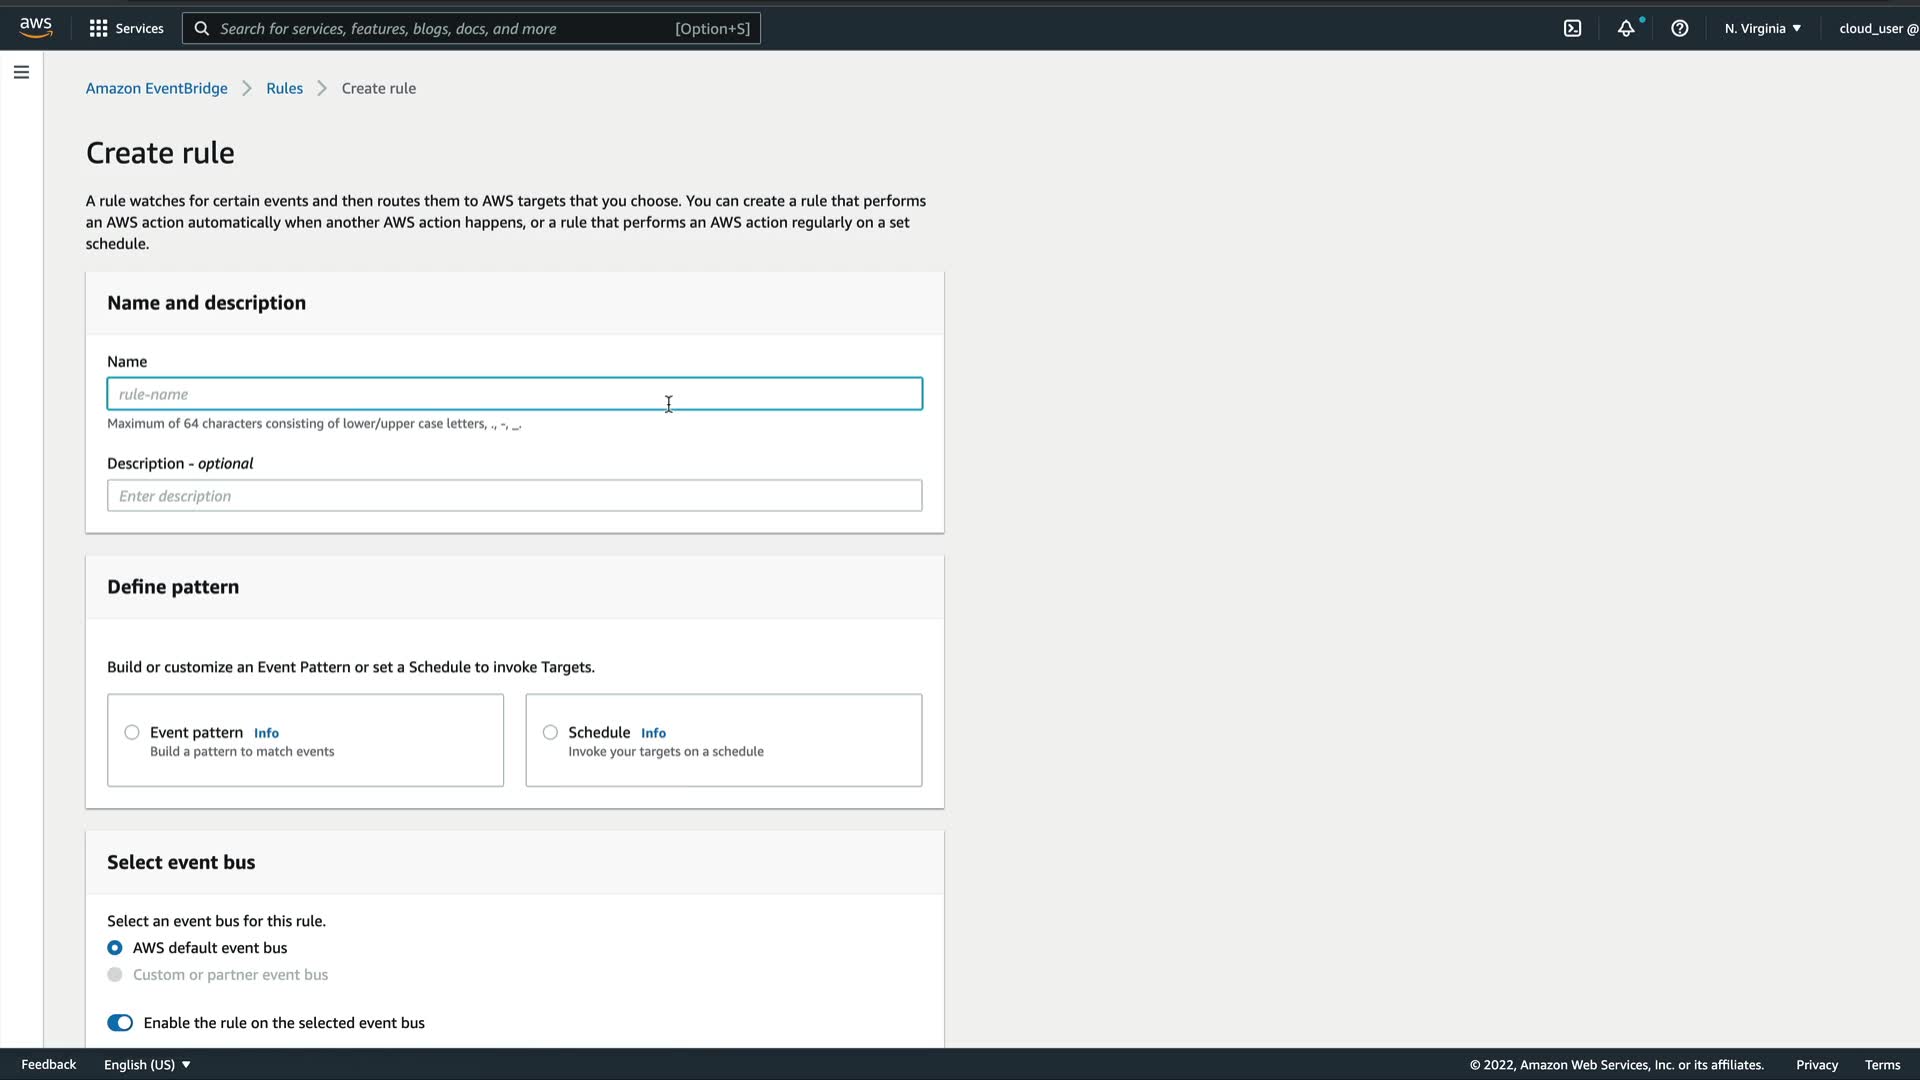The image size is (1920, 1080).
Task: Go to Amazon EventBridge breadcrumb
Action: click(156, 88)
